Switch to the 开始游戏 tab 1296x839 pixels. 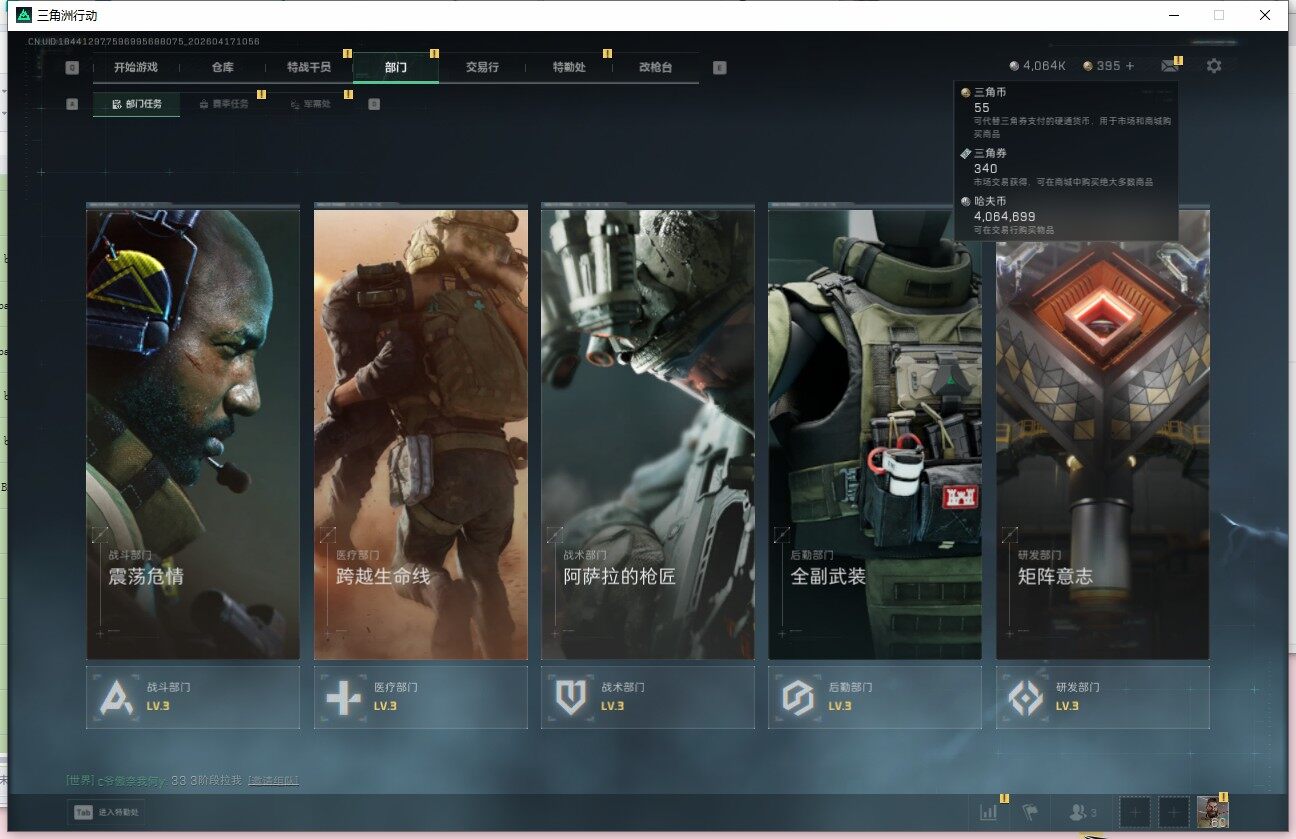pos(136,68)
